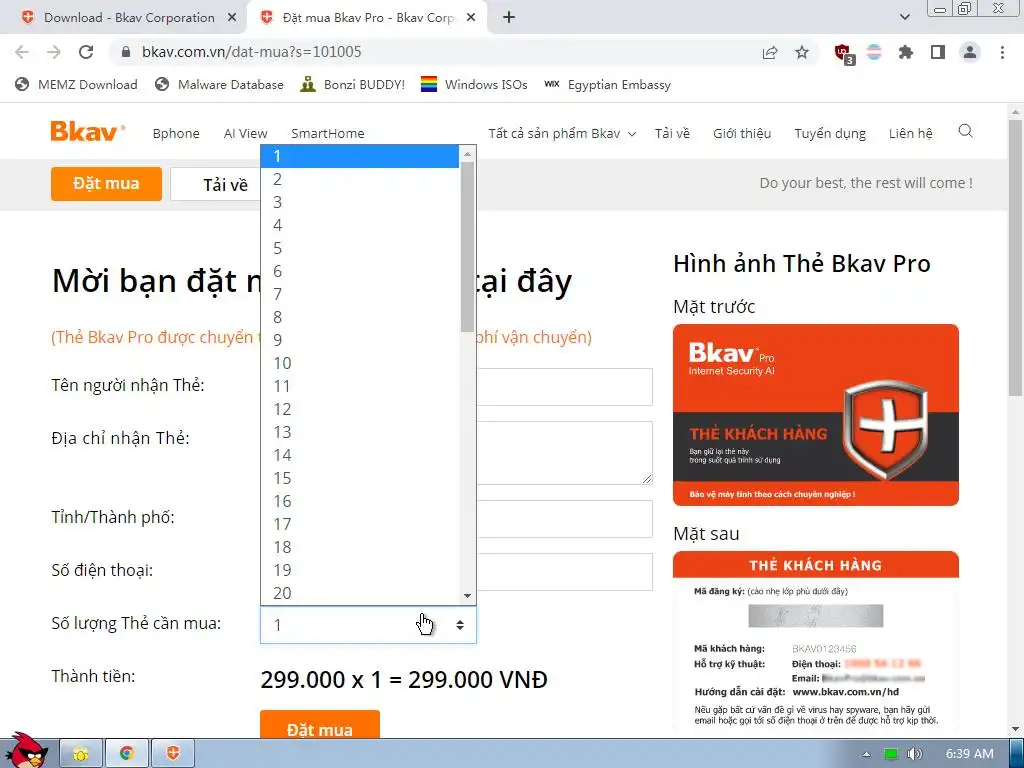1024x768 pixels.
Task: Open the Bkav shield taskbar icon
Action: 173,754
